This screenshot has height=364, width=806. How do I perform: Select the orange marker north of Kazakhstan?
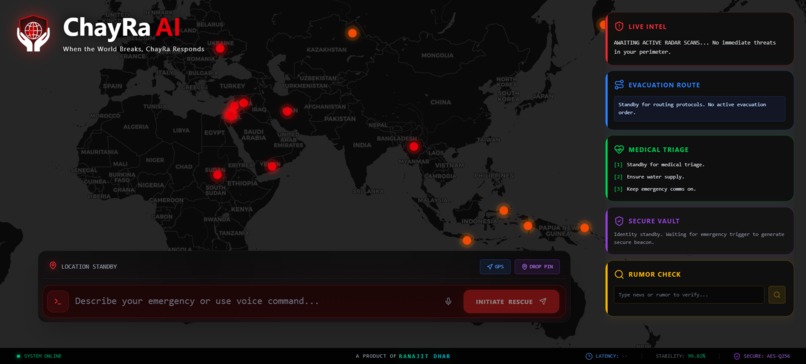(x=352, y=33)
